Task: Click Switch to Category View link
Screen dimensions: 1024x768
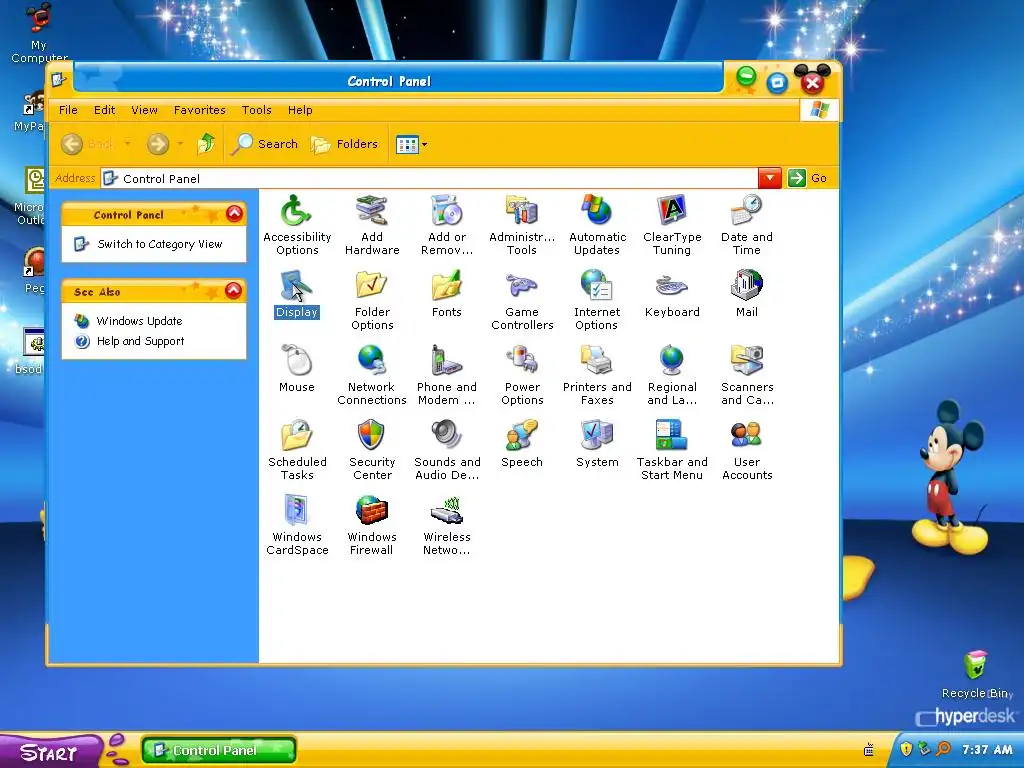Action: pyautogui.click(x=160, y=244)
